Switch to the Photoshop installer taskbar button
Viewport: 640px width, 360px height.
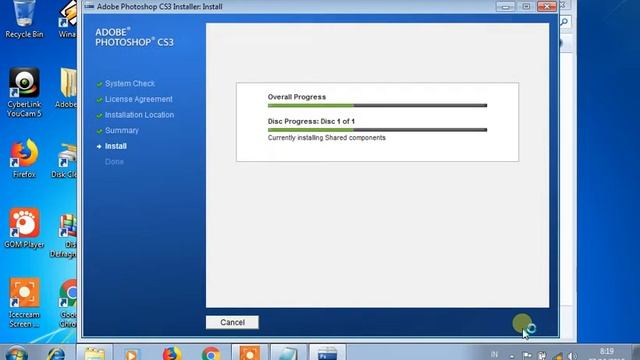[327, 352]
